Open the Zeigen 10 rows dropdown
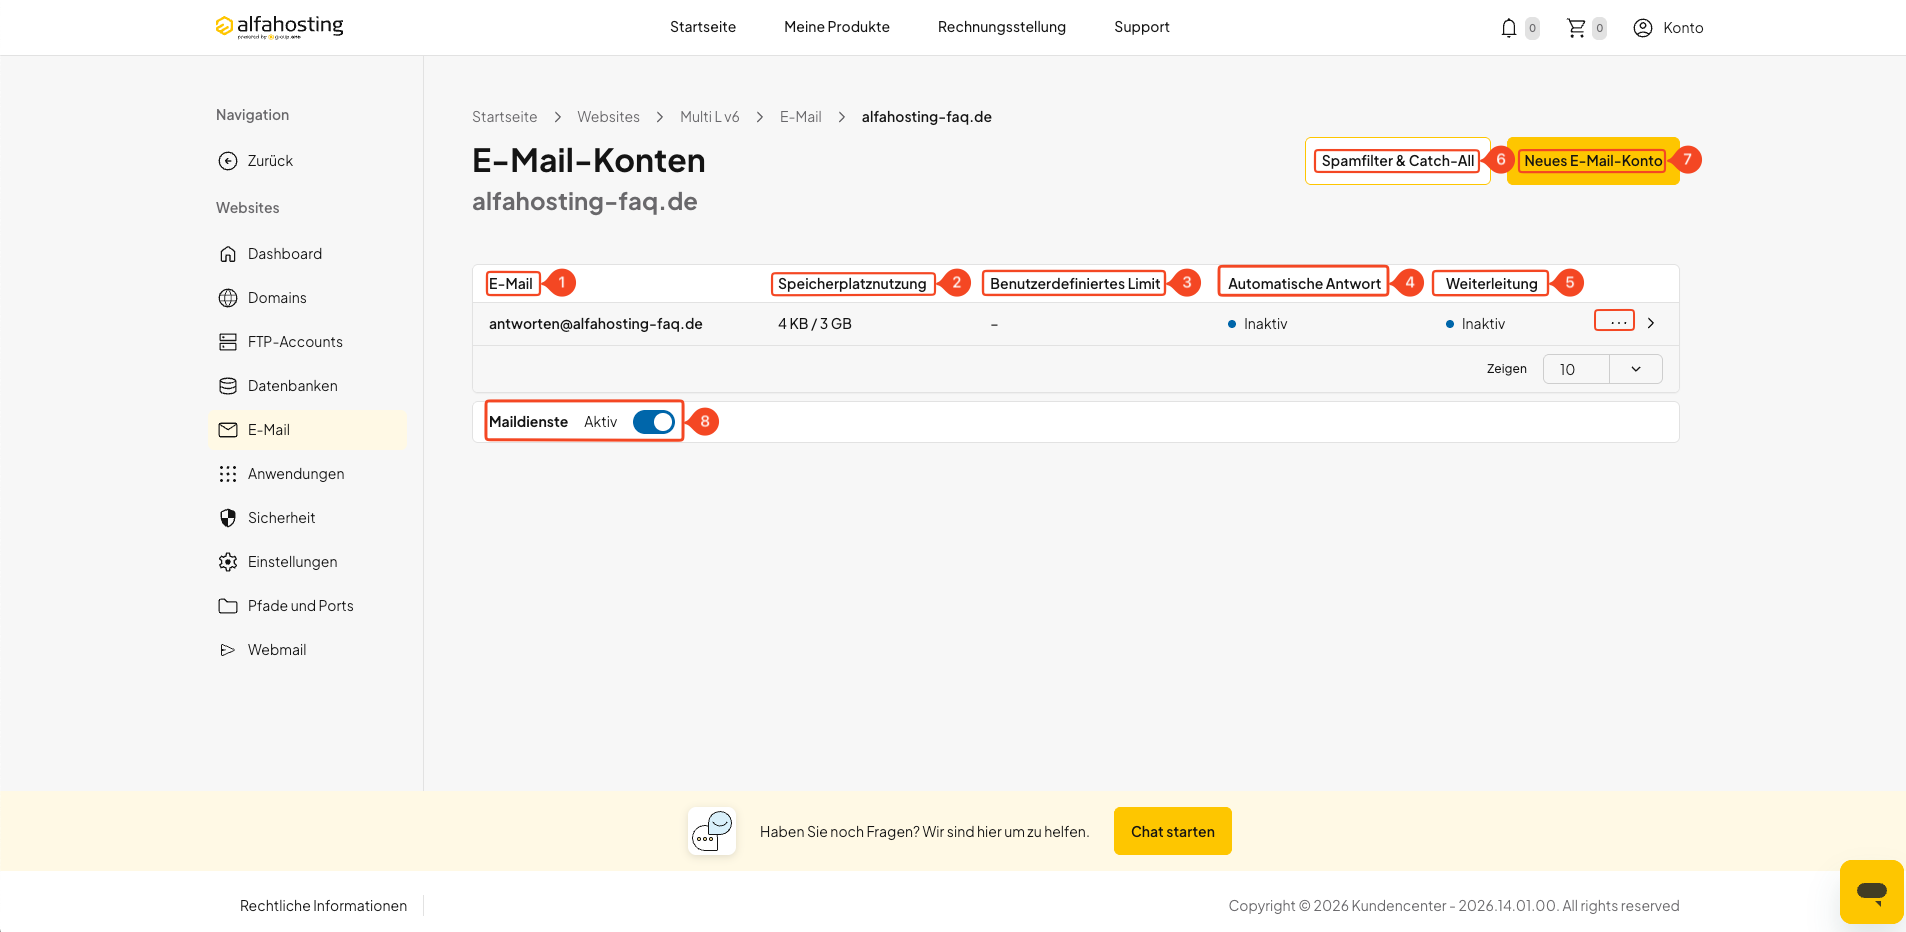 1602,369
